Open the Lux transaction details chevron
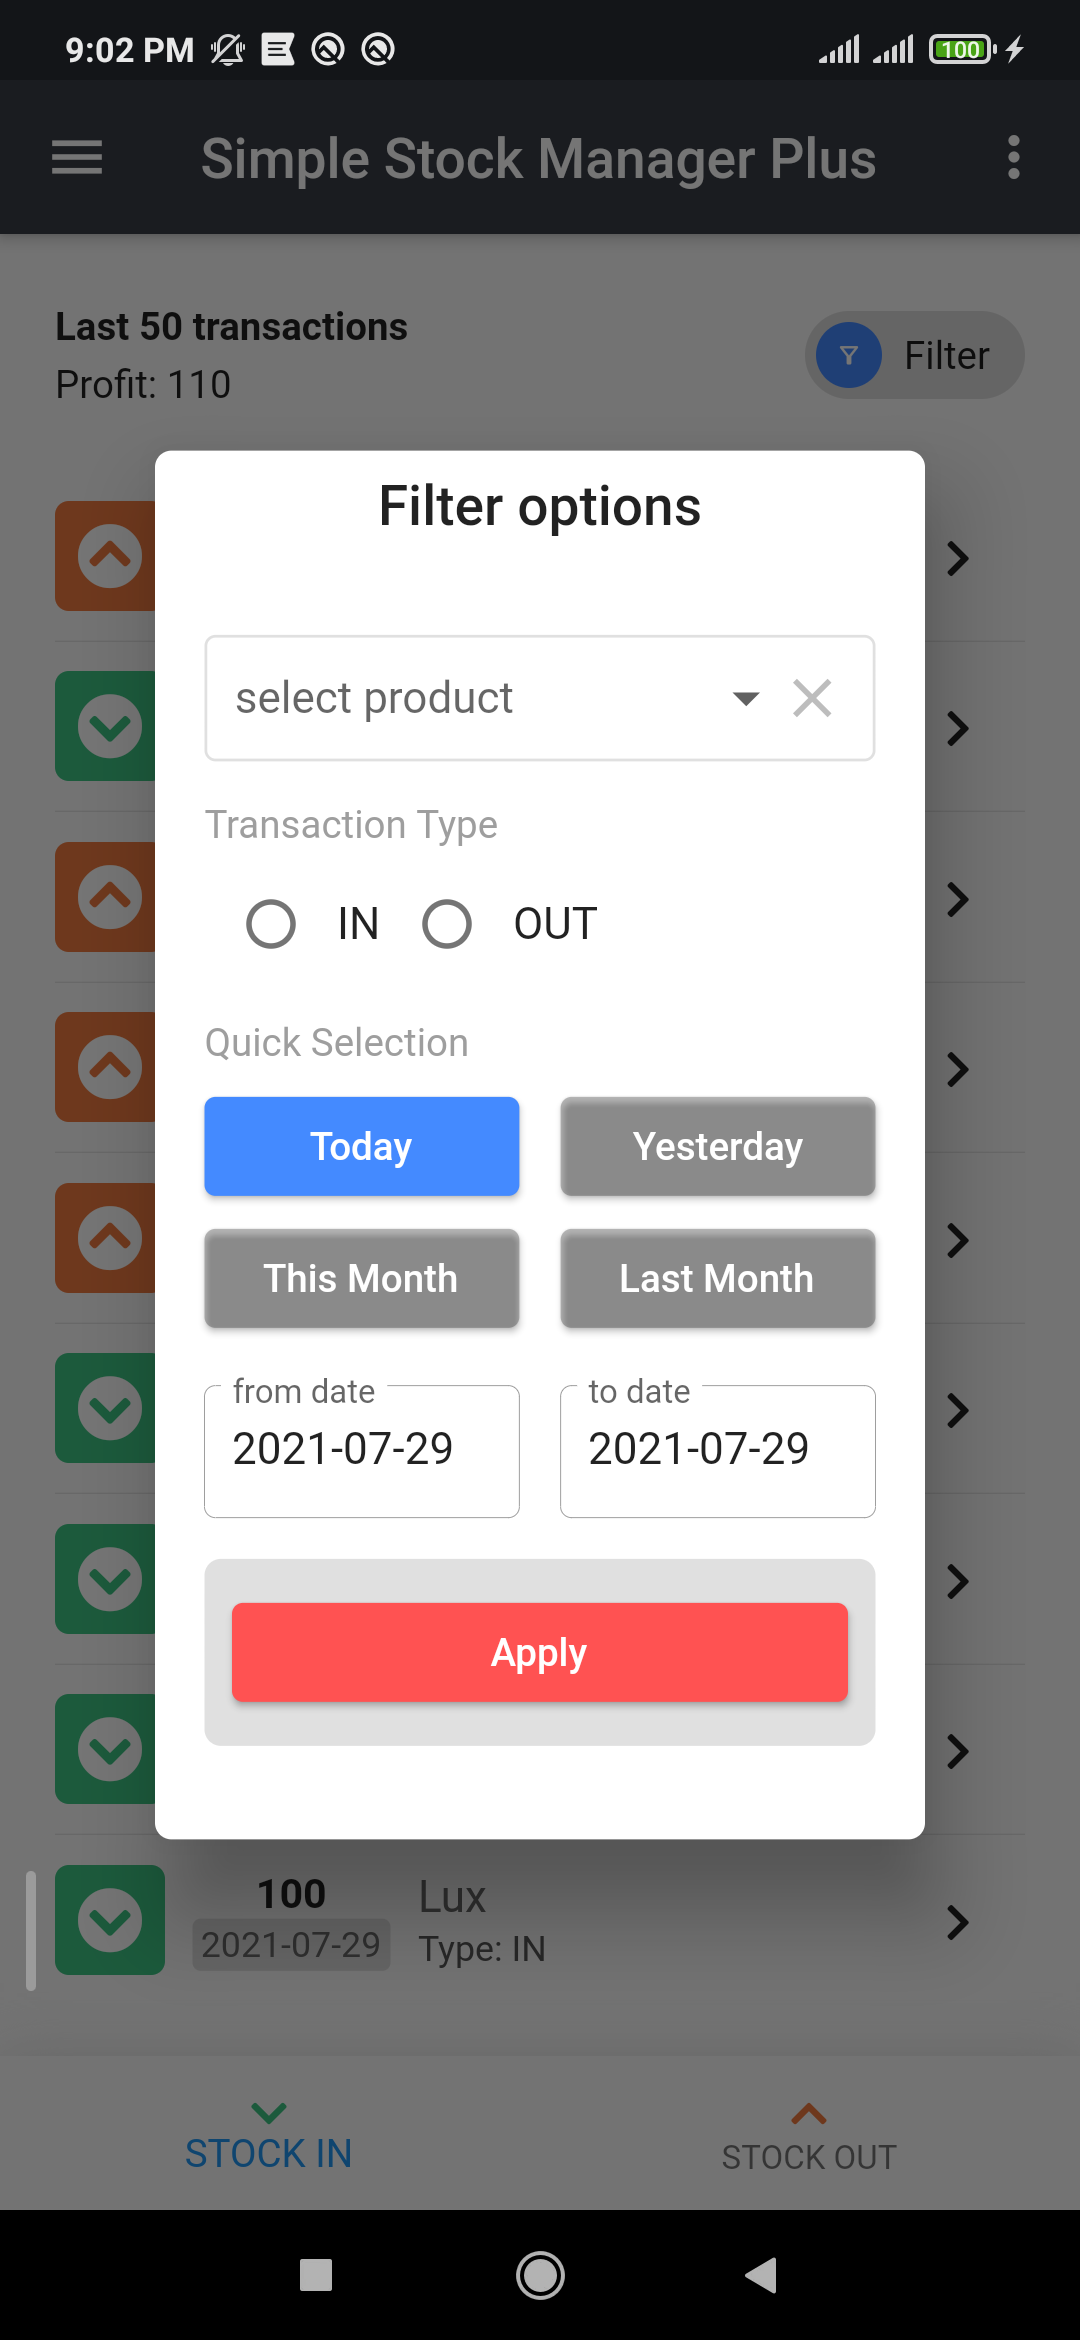The image size is (1080, 2340). [957, 1922]
